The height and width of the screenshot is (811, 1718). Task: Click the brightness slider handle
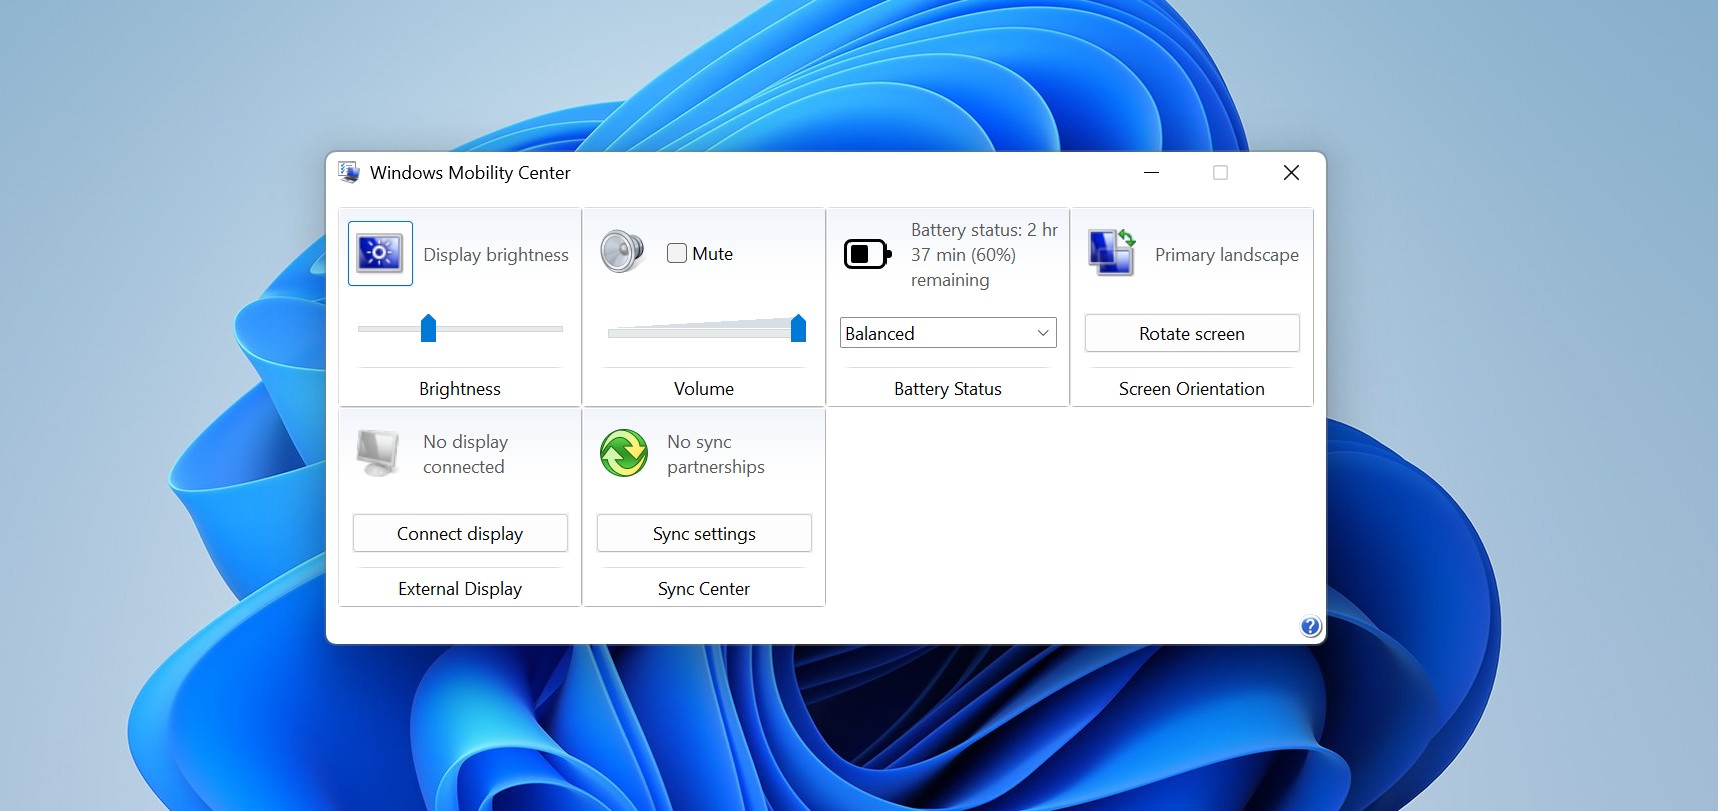[428, 328]
